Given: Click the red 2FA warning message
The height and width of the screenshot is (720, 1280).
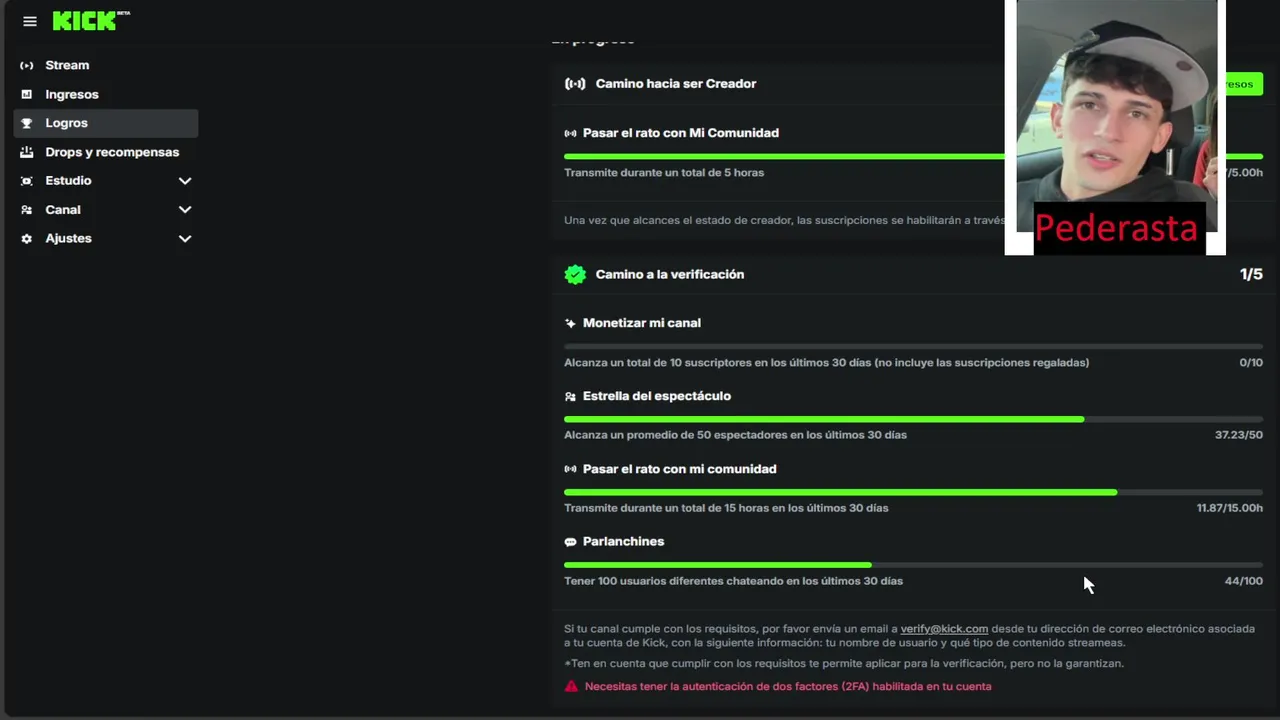Looking at the screenshot, I should click(788, 686).
